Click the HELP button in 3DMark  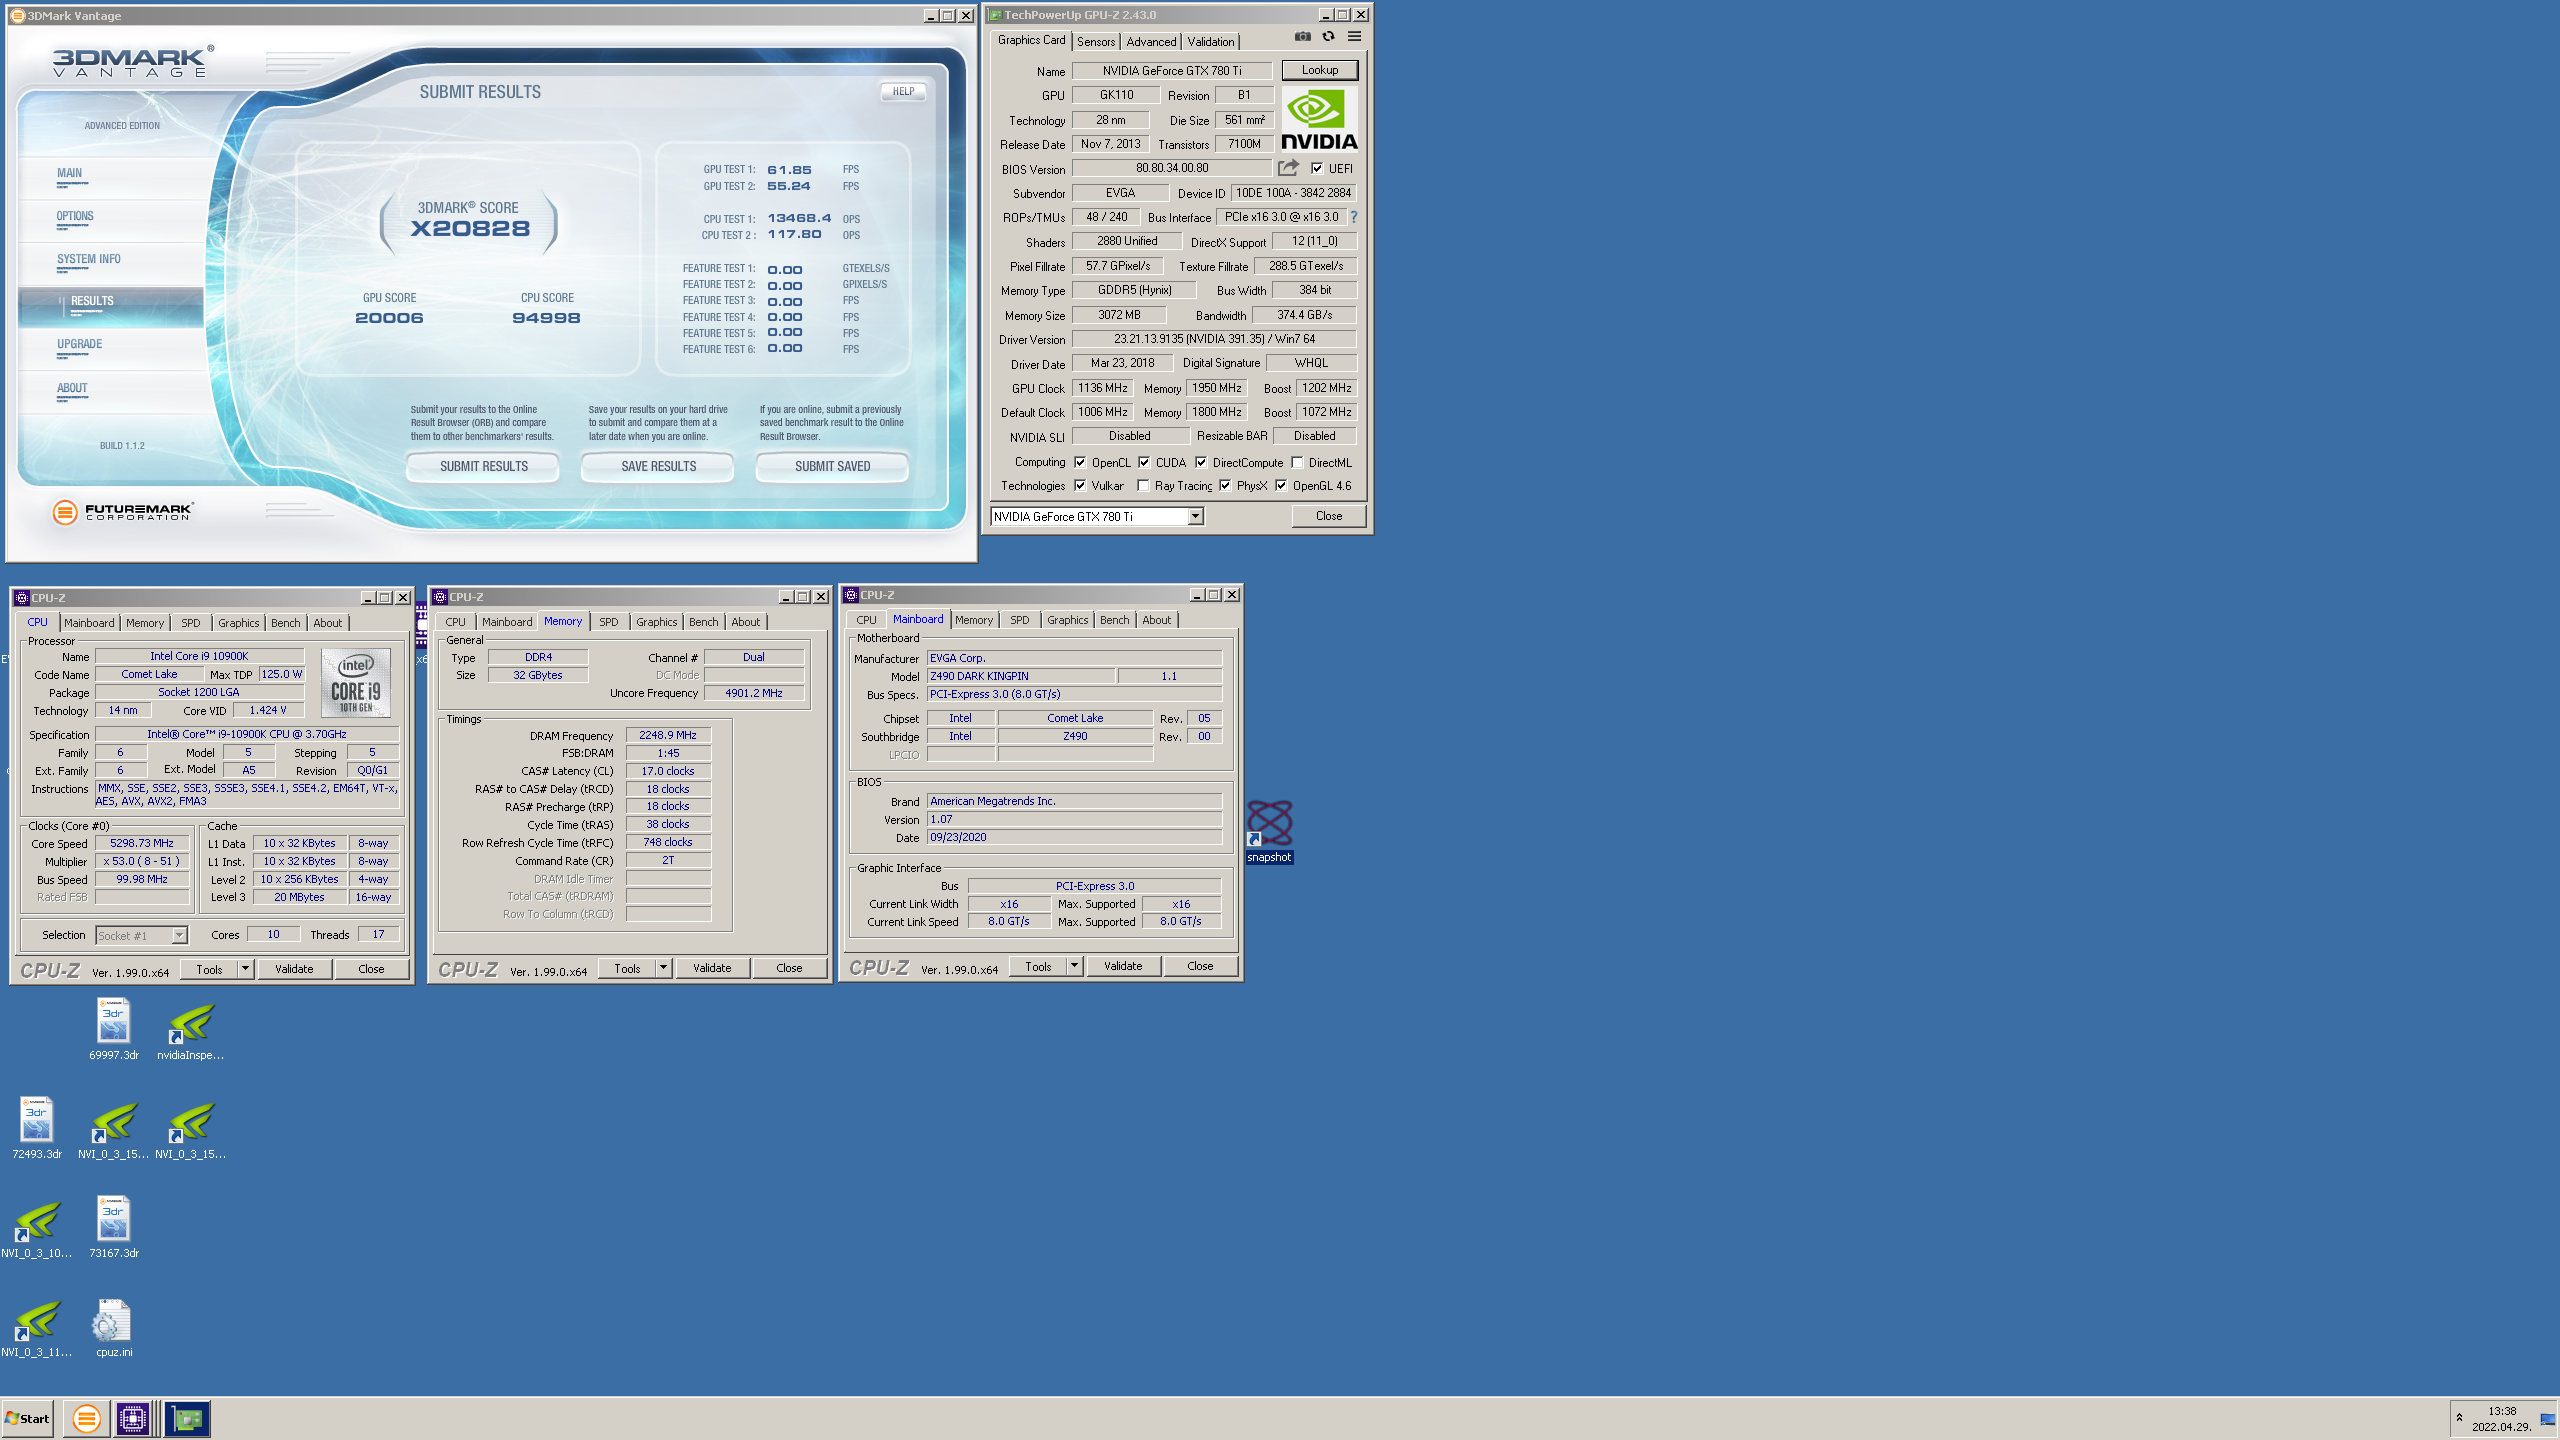pos(904,91)
